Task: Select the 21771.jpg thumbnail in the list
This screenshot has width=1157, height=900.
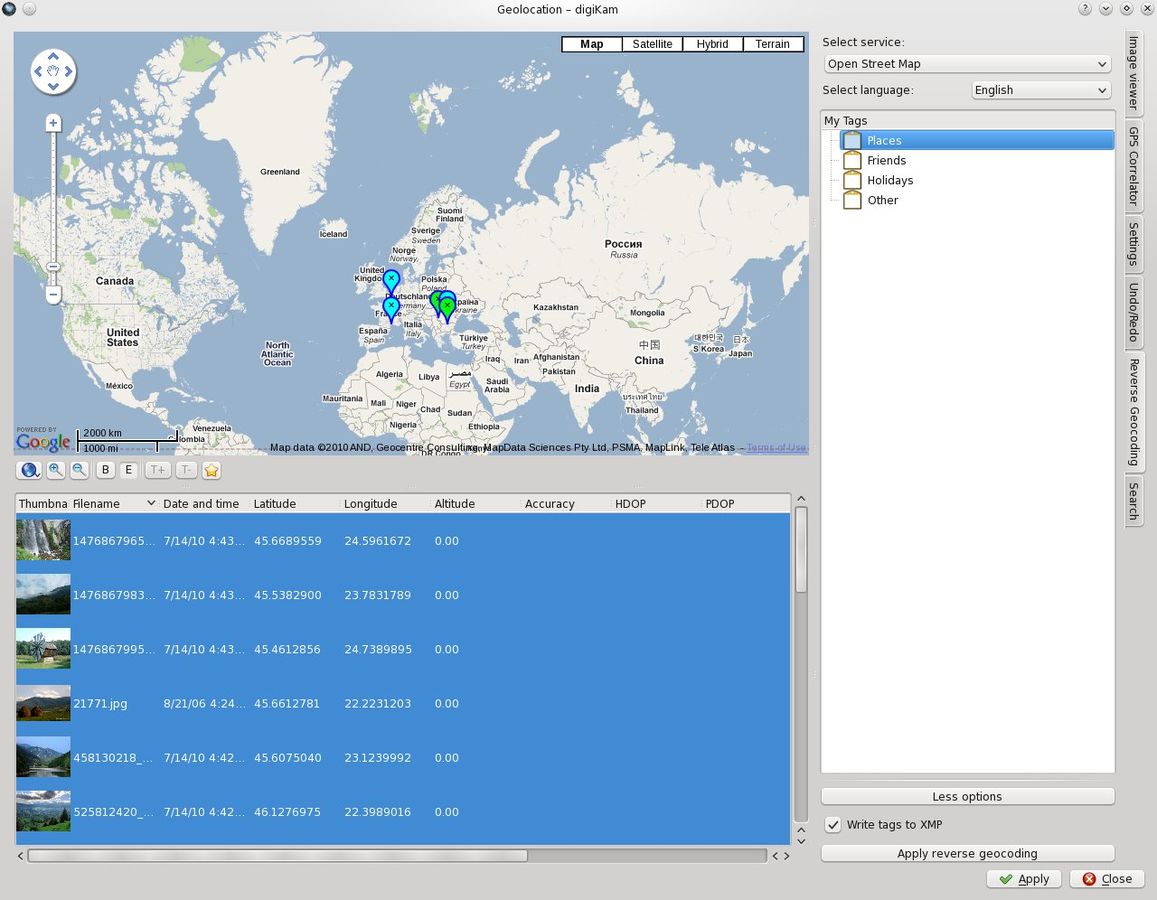Action: [x=43, y=703]
